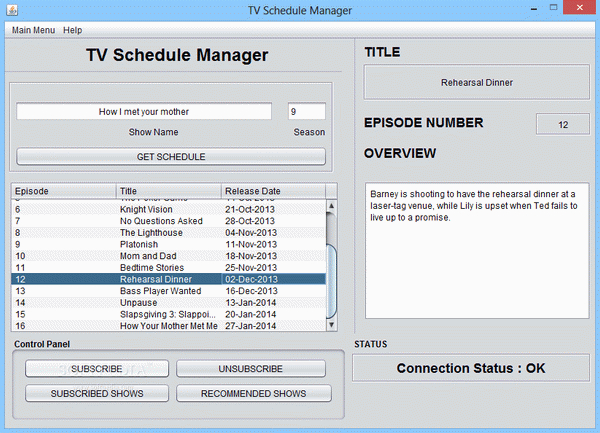Open the Help menu
The image size is (600, 433).
(x=73, y=30)
